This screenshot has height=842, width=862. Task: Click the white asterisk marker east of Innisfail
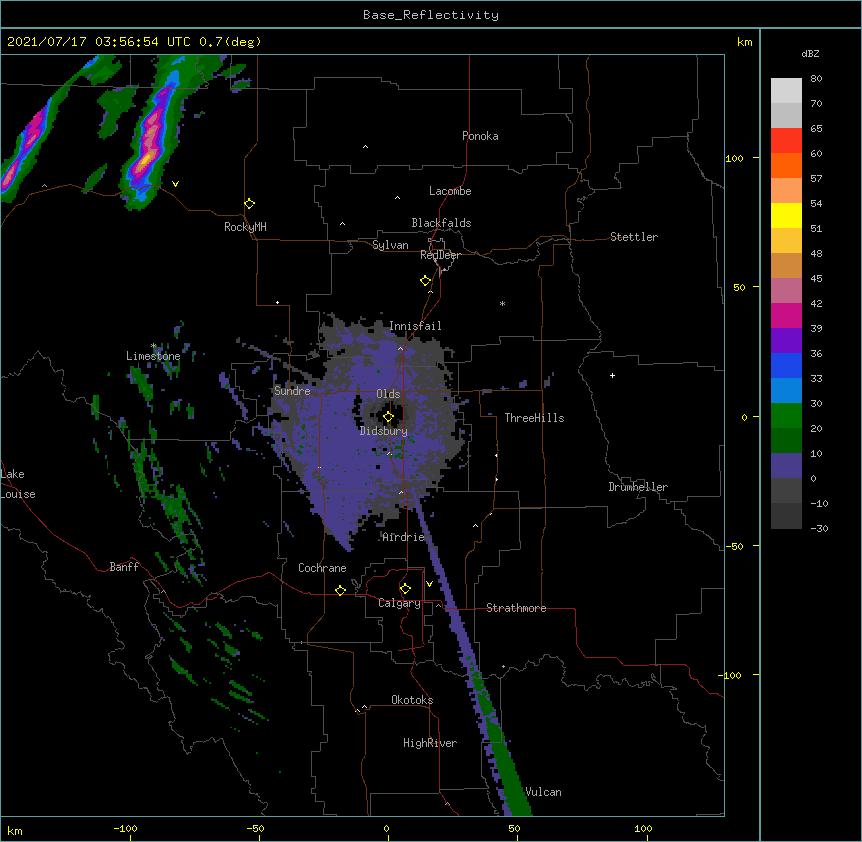click(502, 303)
